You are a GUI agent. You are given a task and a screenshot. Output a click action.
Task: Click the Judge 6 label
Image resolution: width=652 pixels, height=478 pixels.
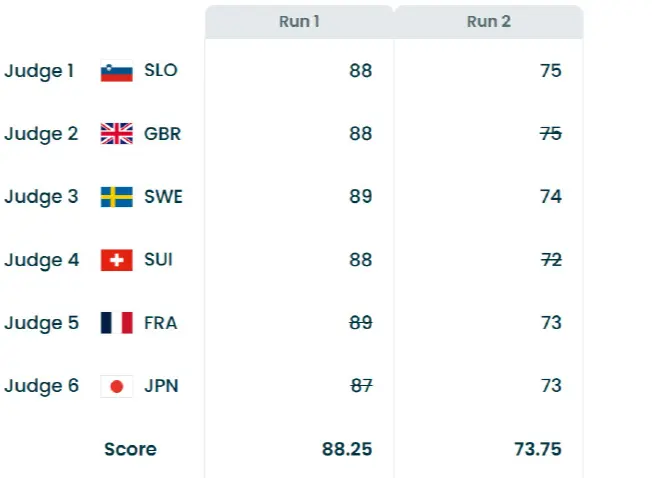pos(41,386)
